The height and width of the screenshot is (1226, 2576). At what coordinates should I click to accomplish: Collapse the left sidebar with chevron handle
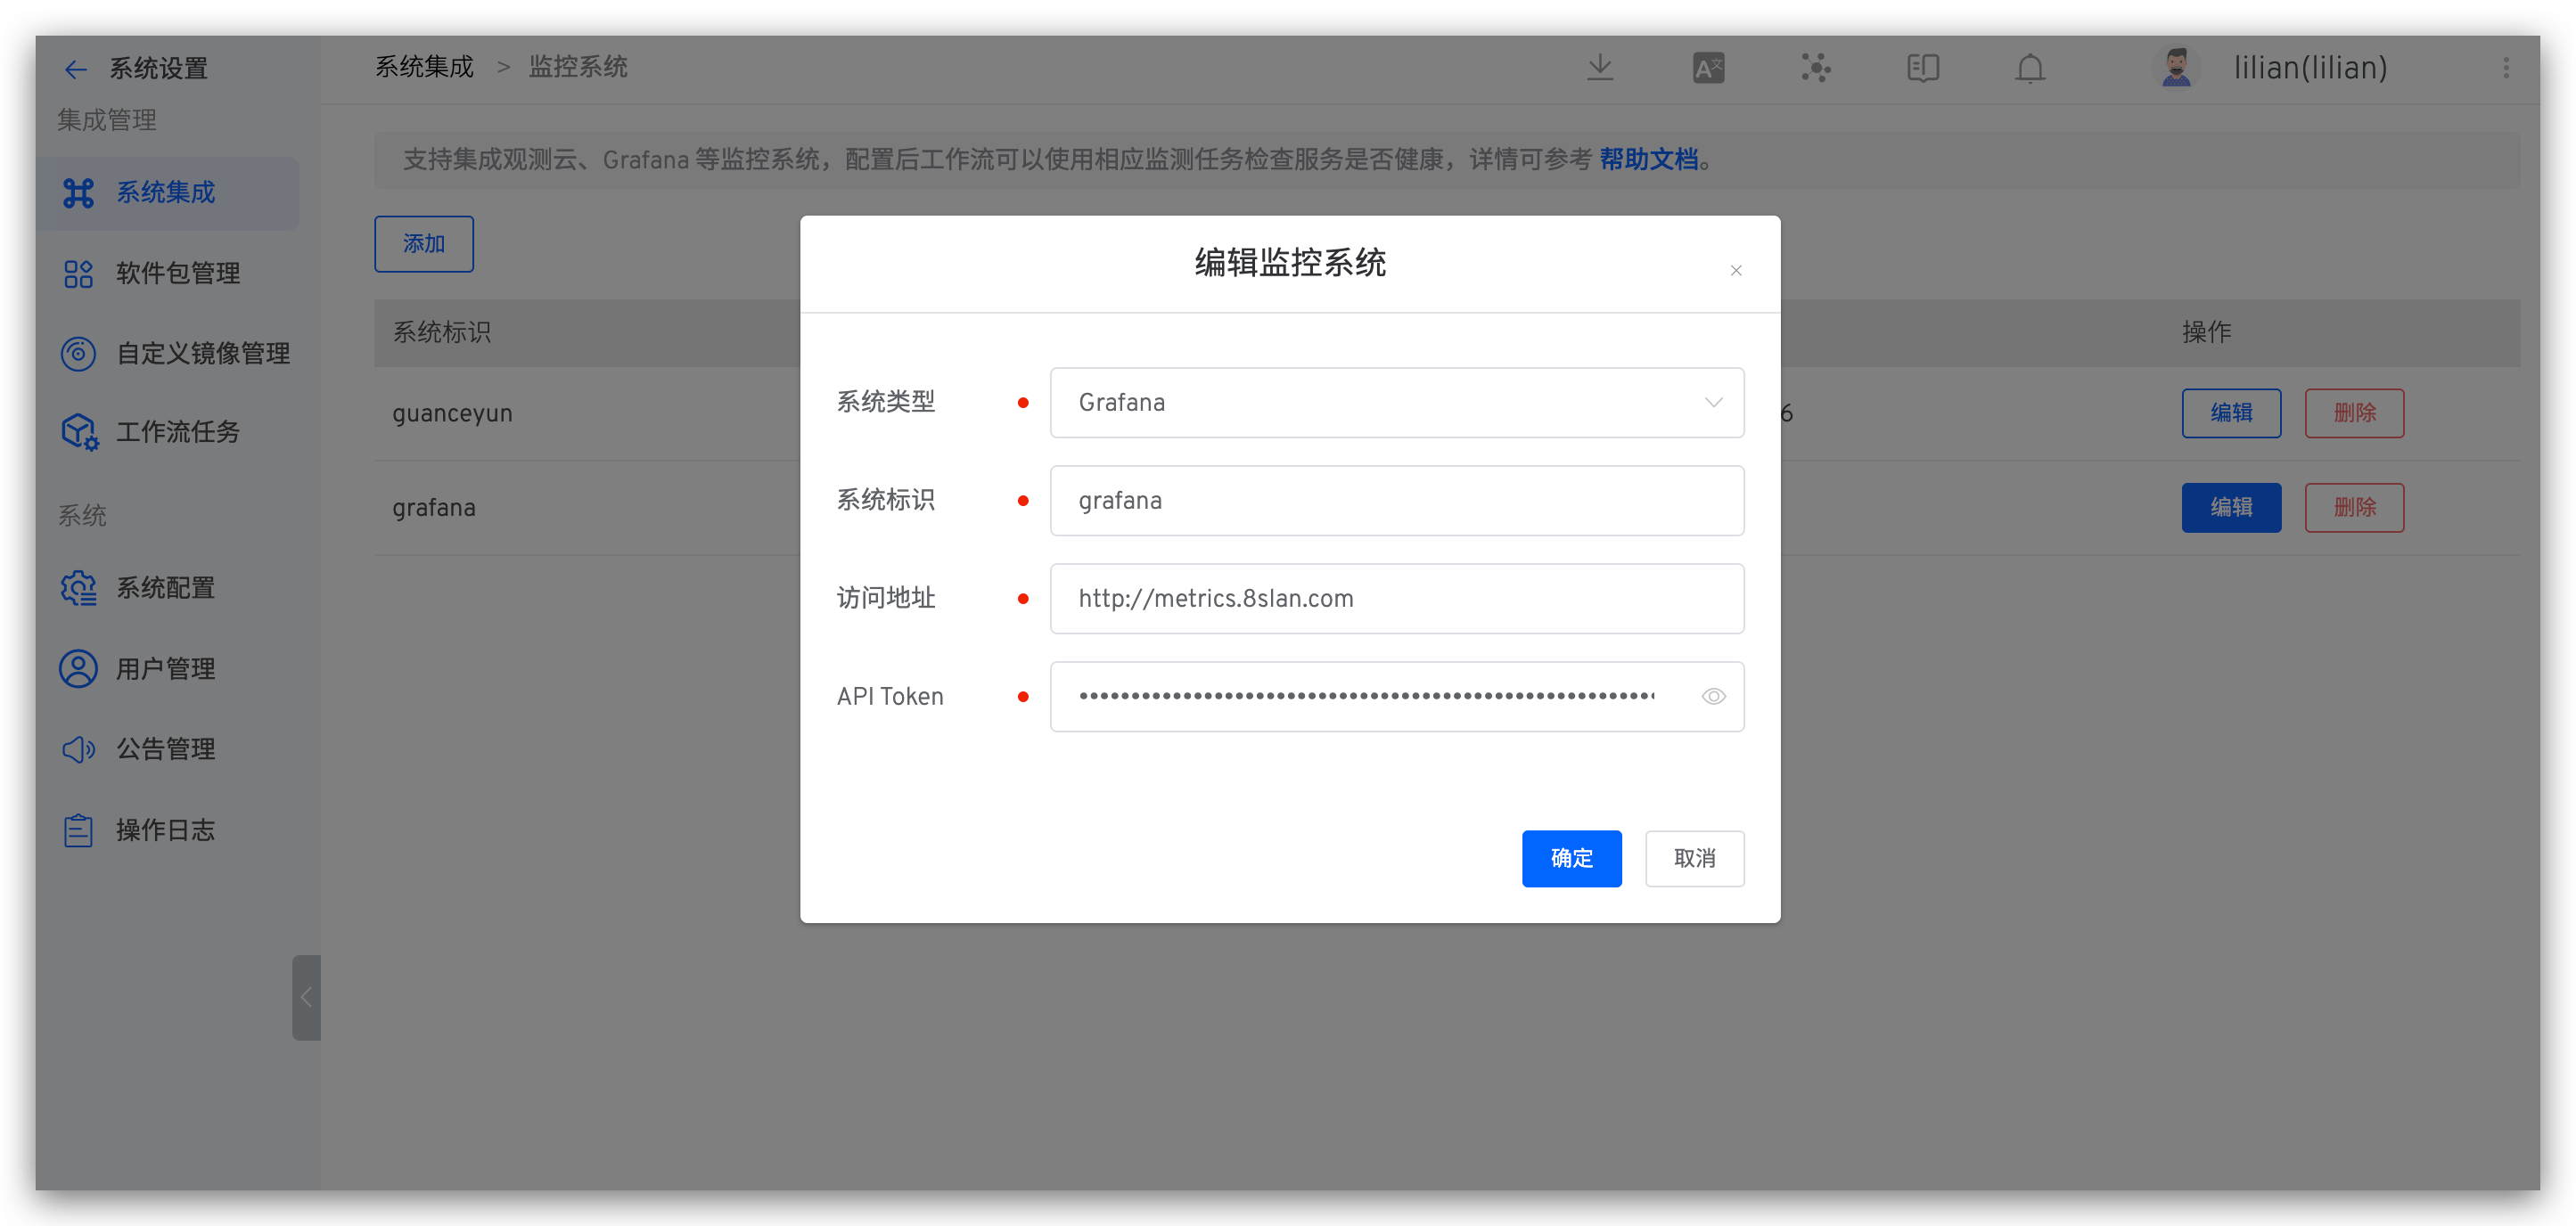306,997
